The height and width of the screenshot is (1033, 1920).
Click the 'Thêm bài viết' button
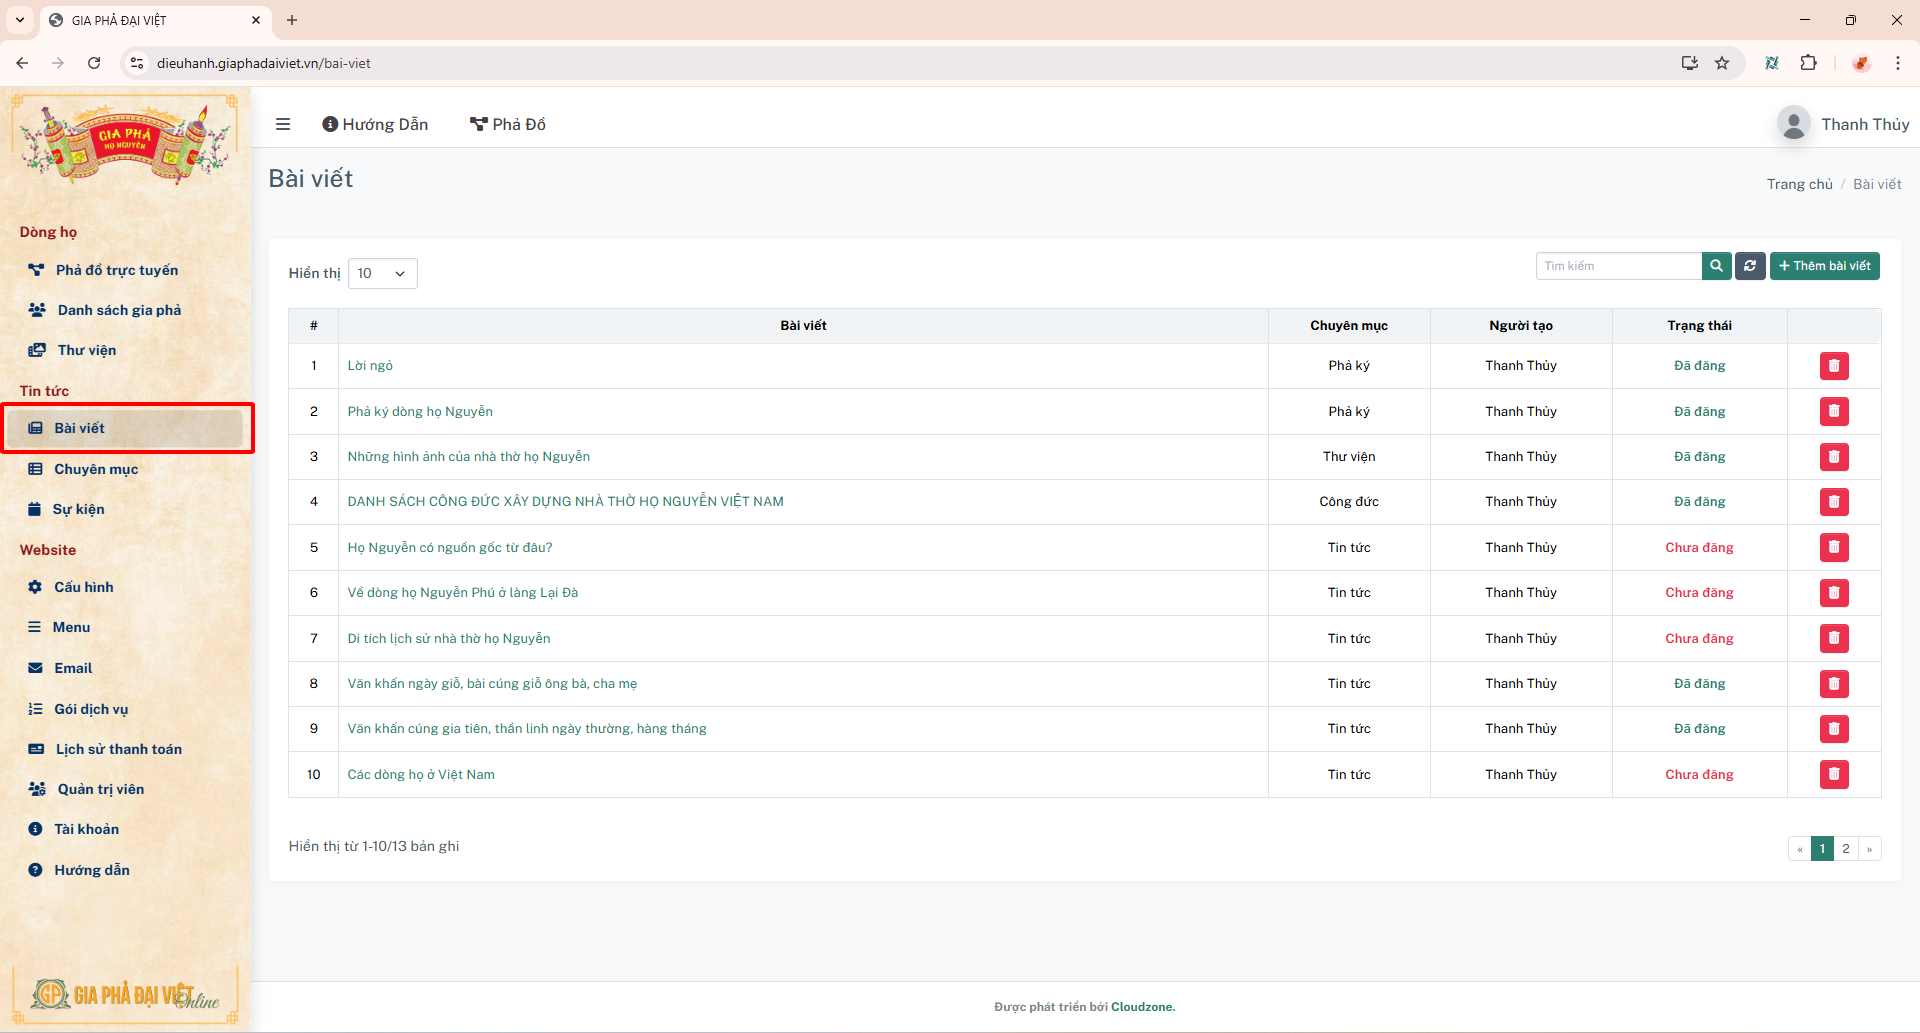(1824, 266)
